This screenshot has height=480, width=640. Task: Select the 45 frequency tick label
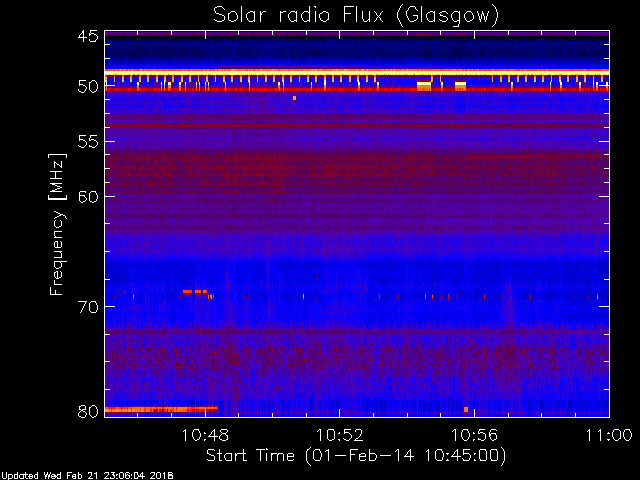[88, 36]
